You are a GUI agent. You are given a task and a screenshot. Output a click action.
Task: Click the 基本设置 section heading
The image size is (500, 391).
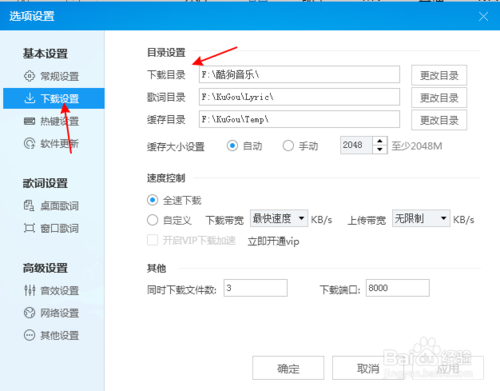click(45, 53)
